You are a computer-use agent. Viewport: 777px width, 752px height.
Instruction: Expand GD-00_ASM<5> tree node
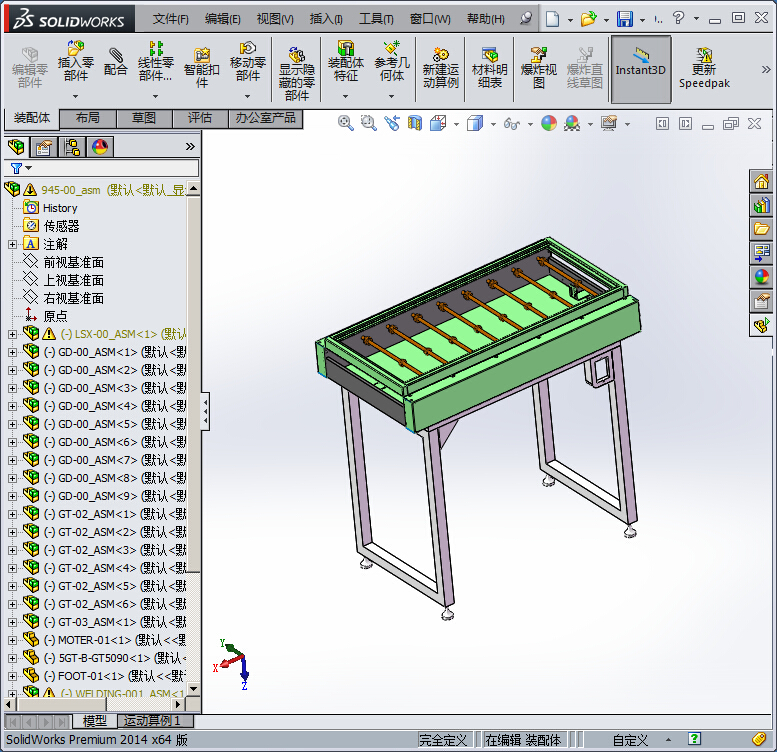pos(12,424)
